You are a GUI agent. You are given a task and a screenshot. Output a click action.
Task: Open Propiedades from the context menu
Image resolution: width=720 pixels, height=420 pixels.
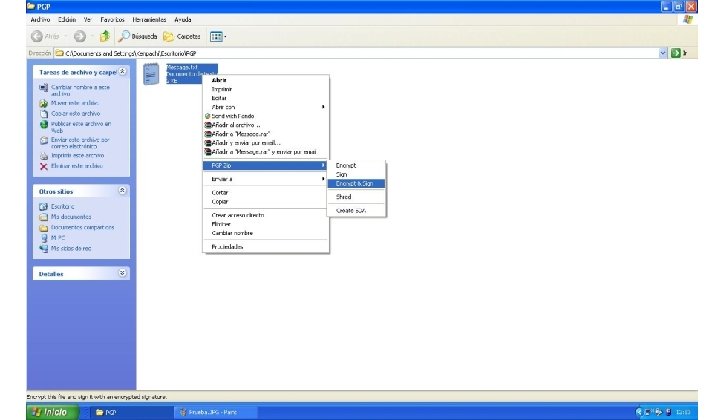tap(266, 246)
